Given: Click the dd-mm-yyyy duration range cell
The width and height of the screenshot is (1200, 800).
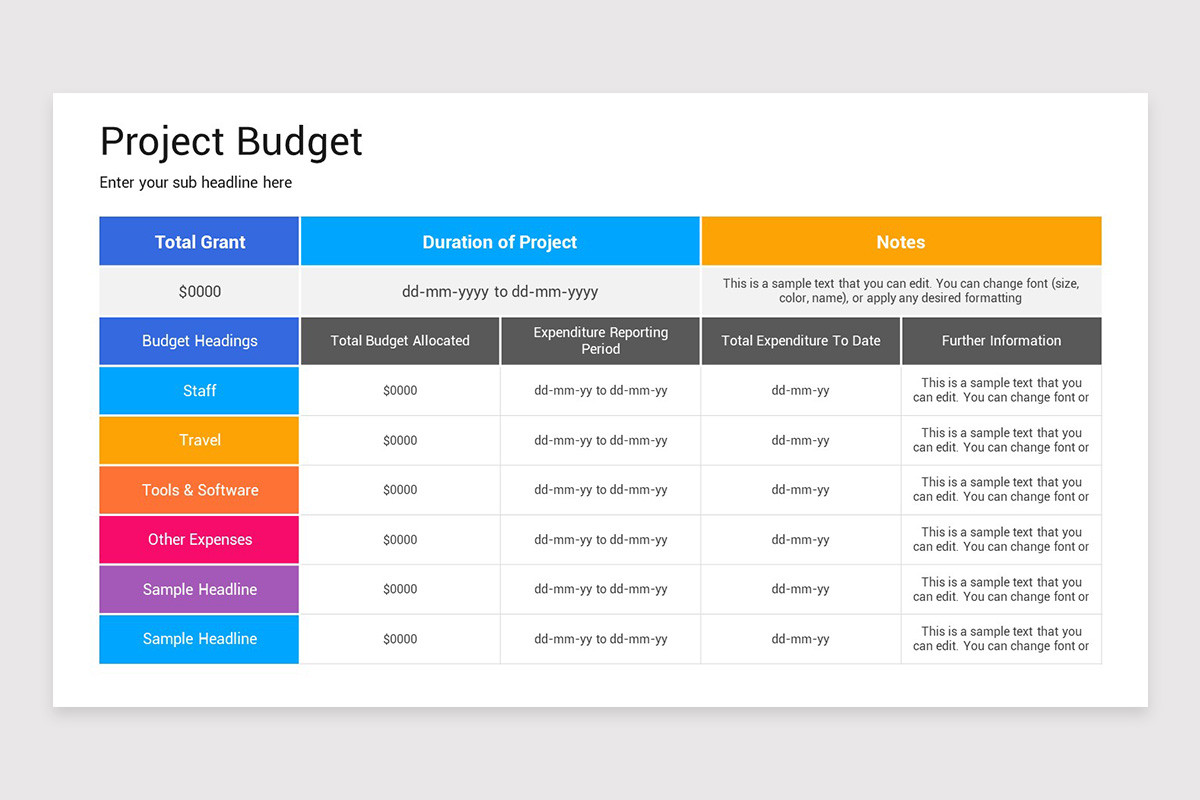Looking at the screenshot, I should (499, 291).
